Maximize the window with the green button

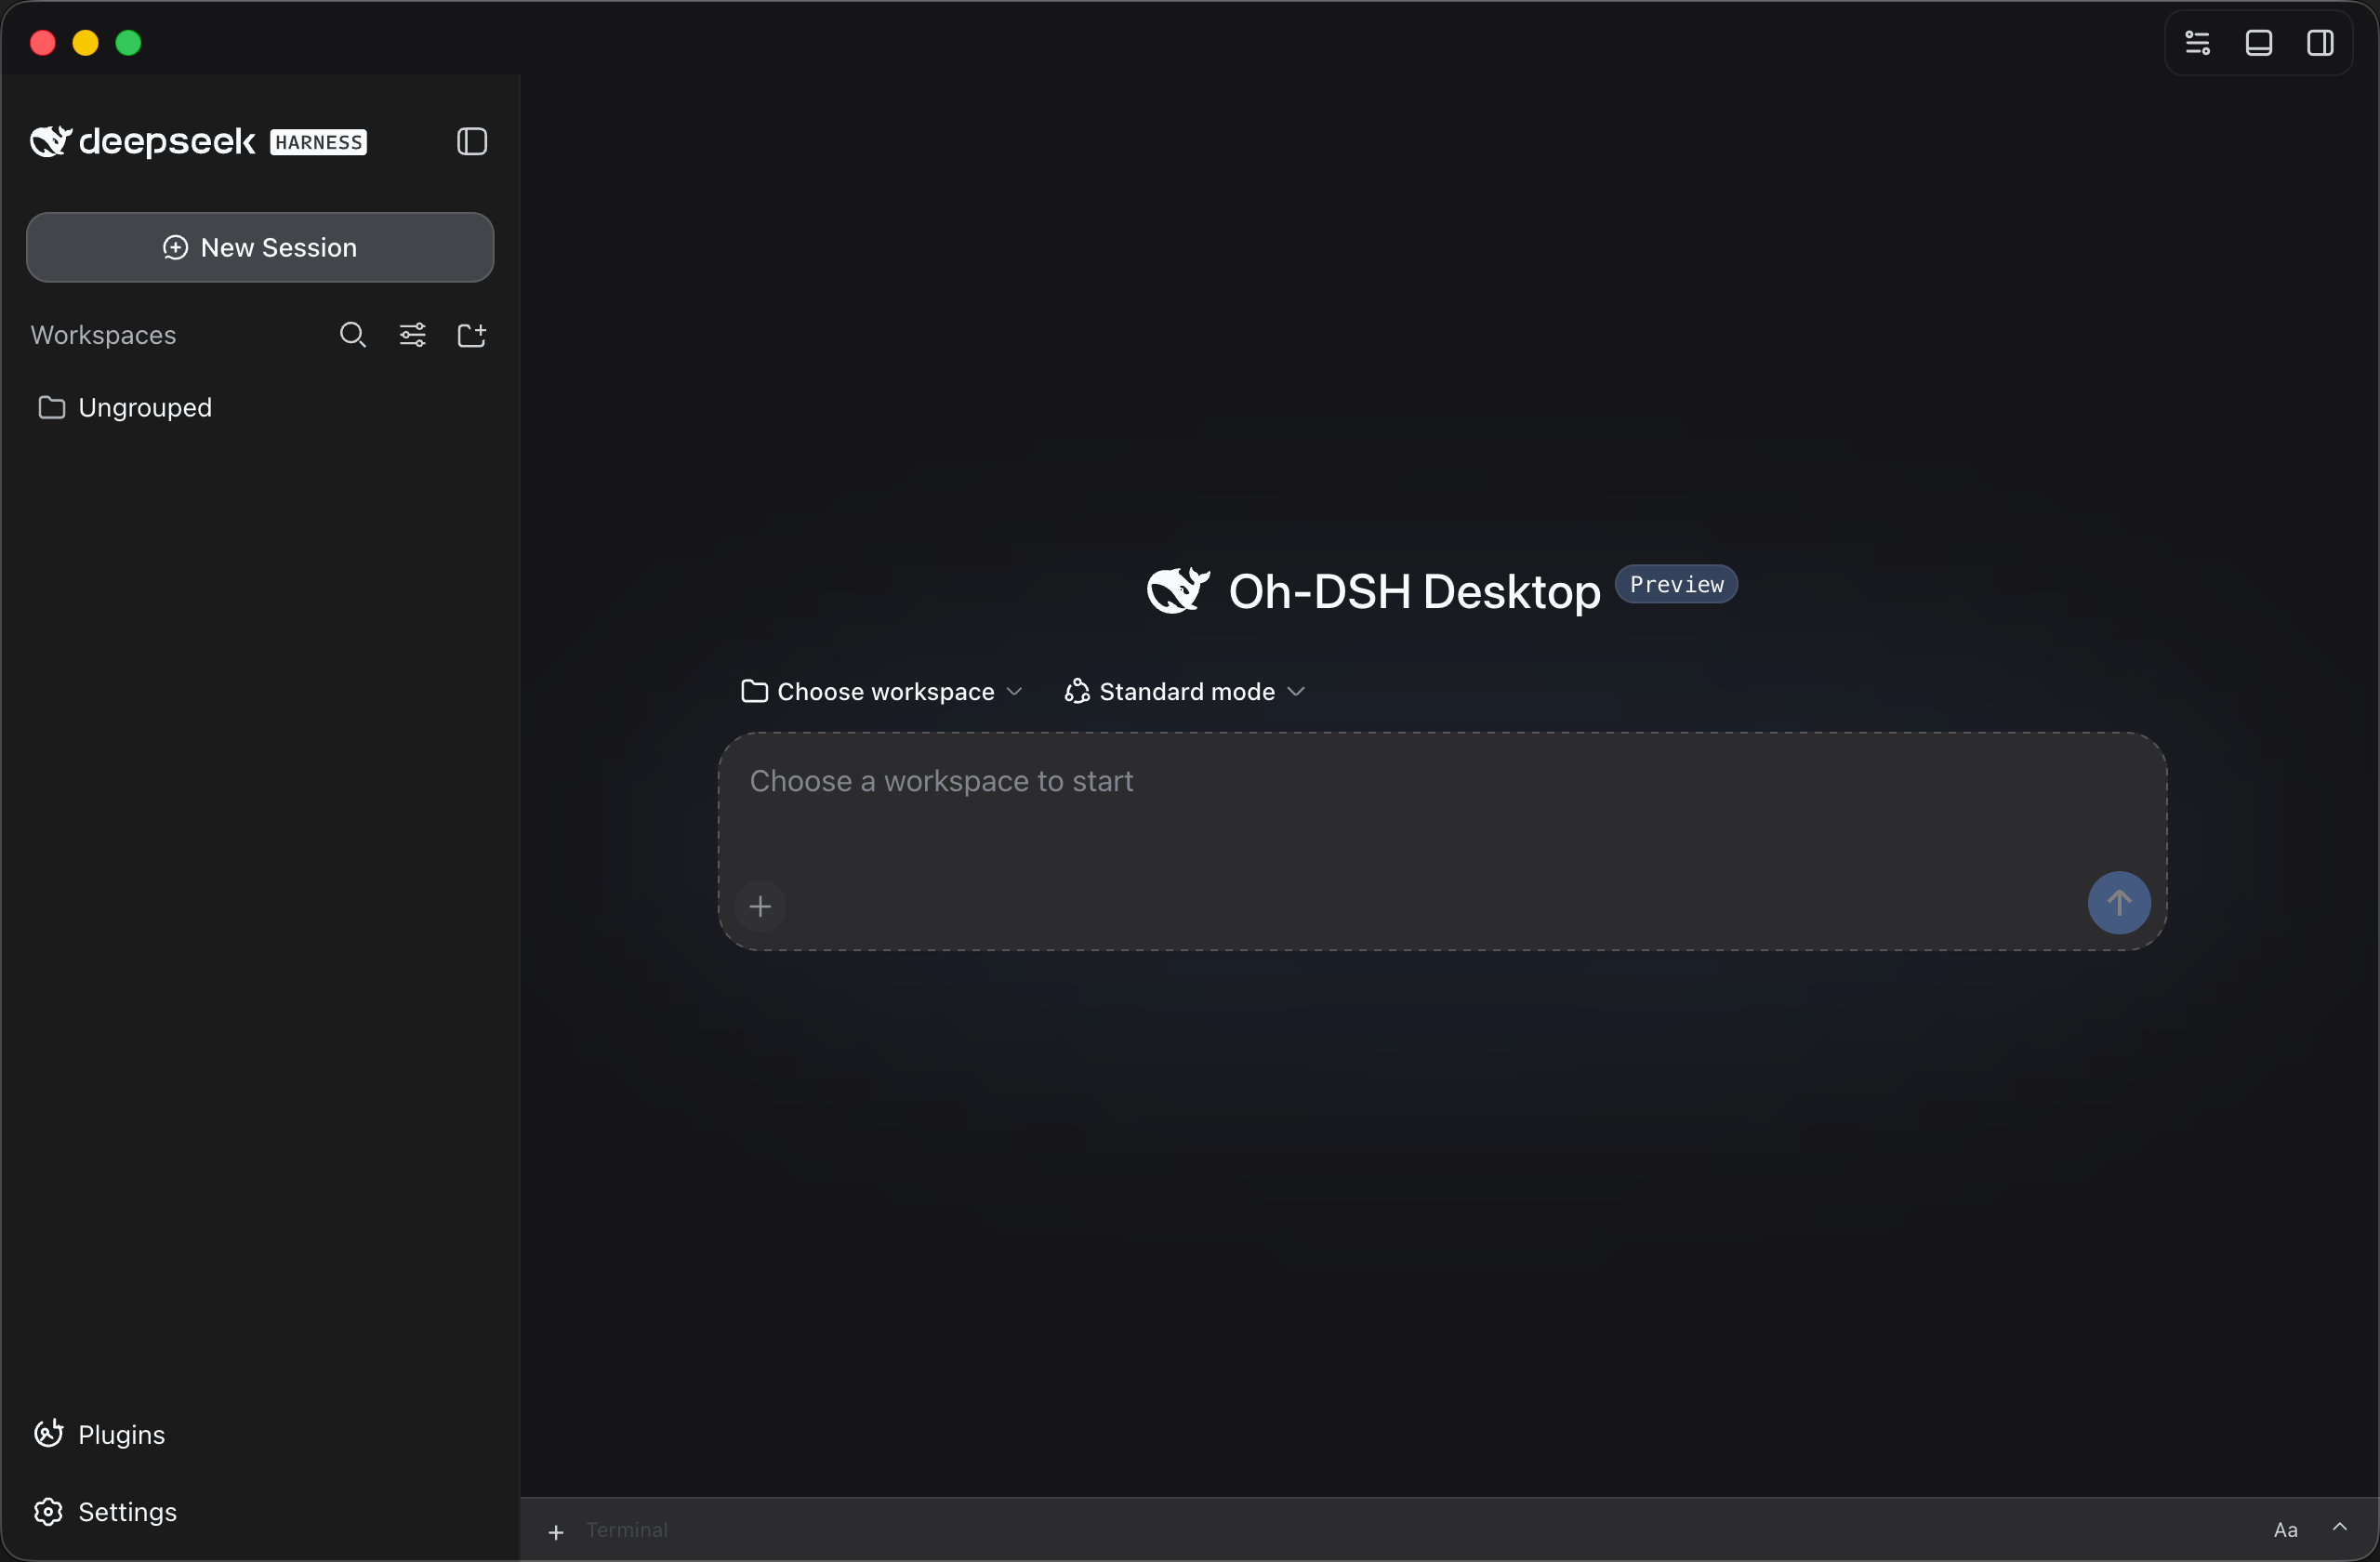pos(129,43)
